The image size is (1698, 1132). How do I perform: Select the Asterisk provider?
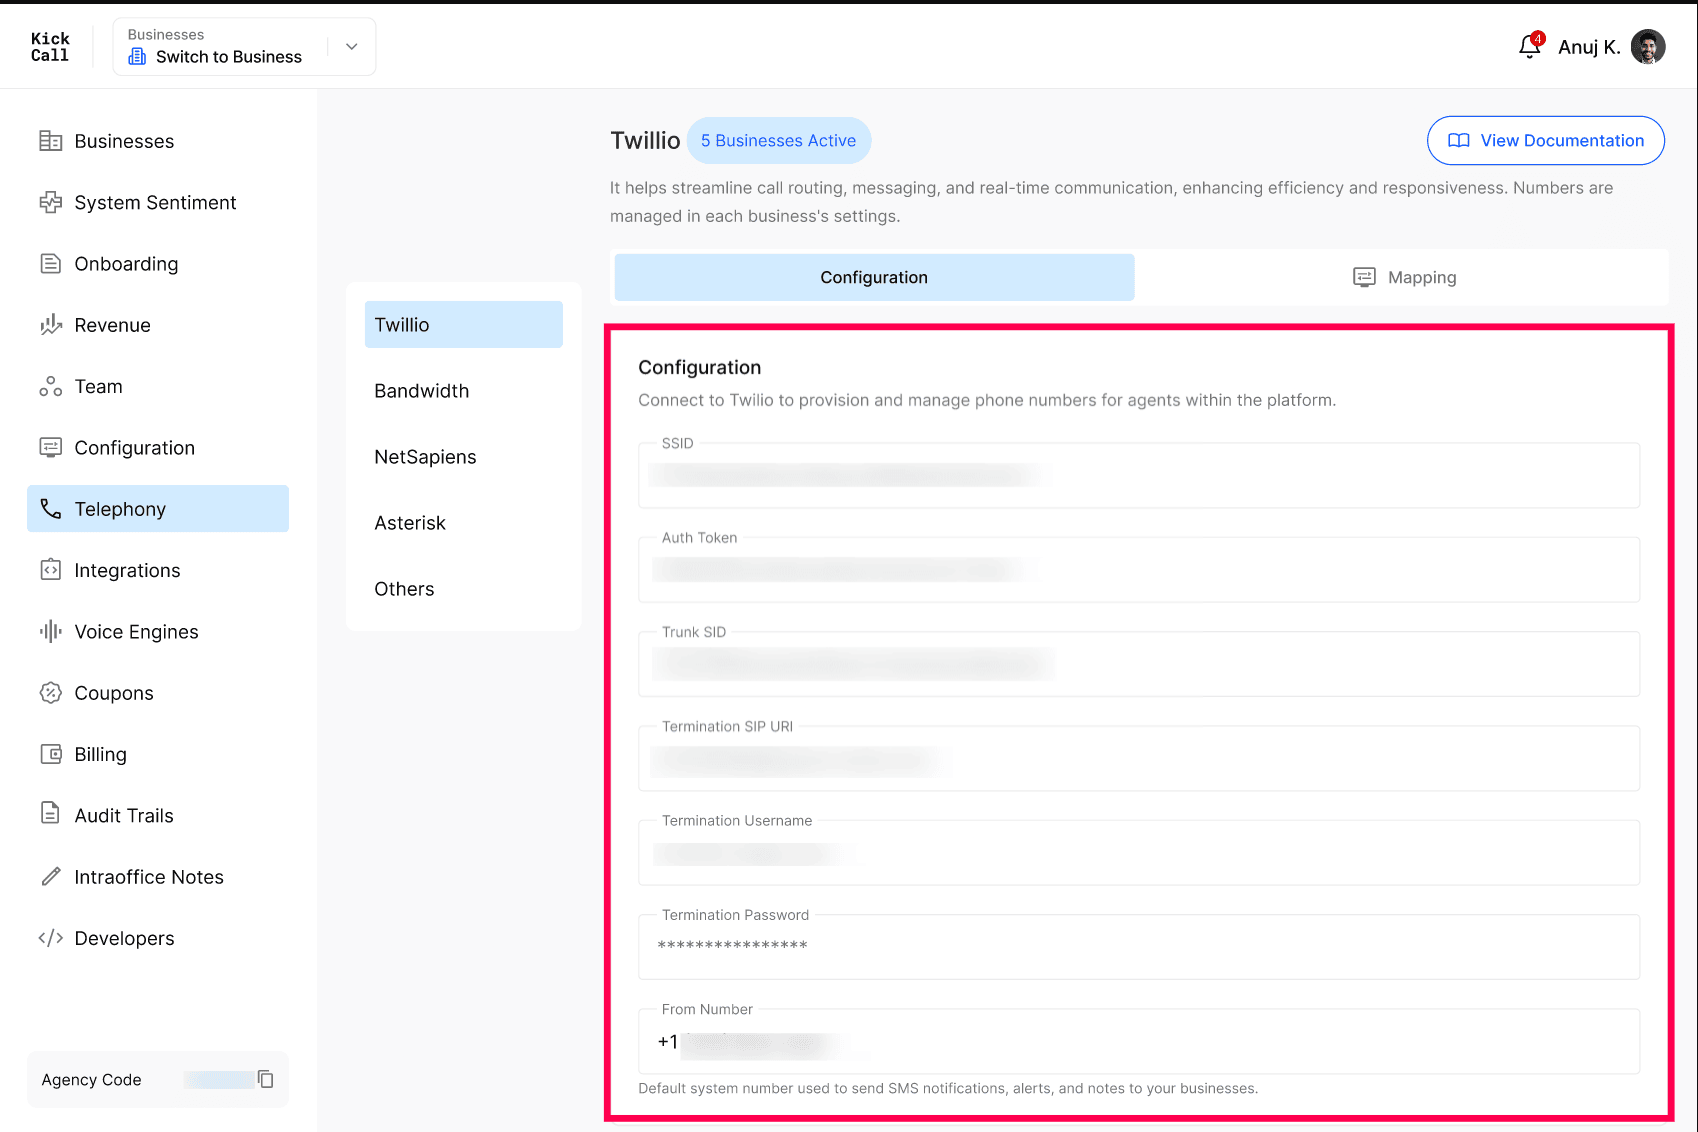[464, 523]
